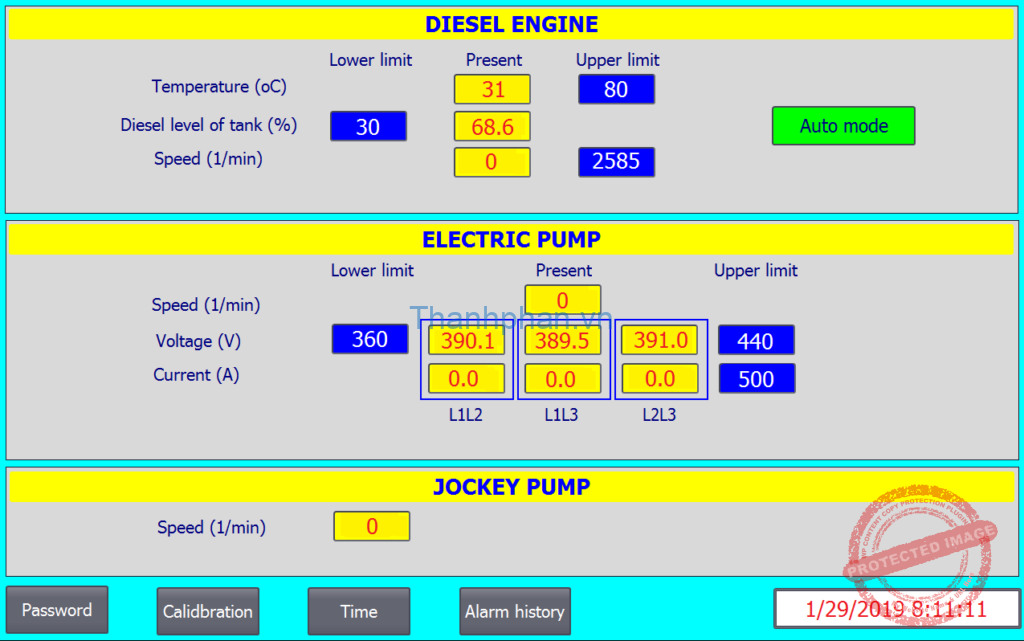Click the L1L3 voltage reading 389.5
This screenshot has height=641, width=1024.
[x=563, y=341]
